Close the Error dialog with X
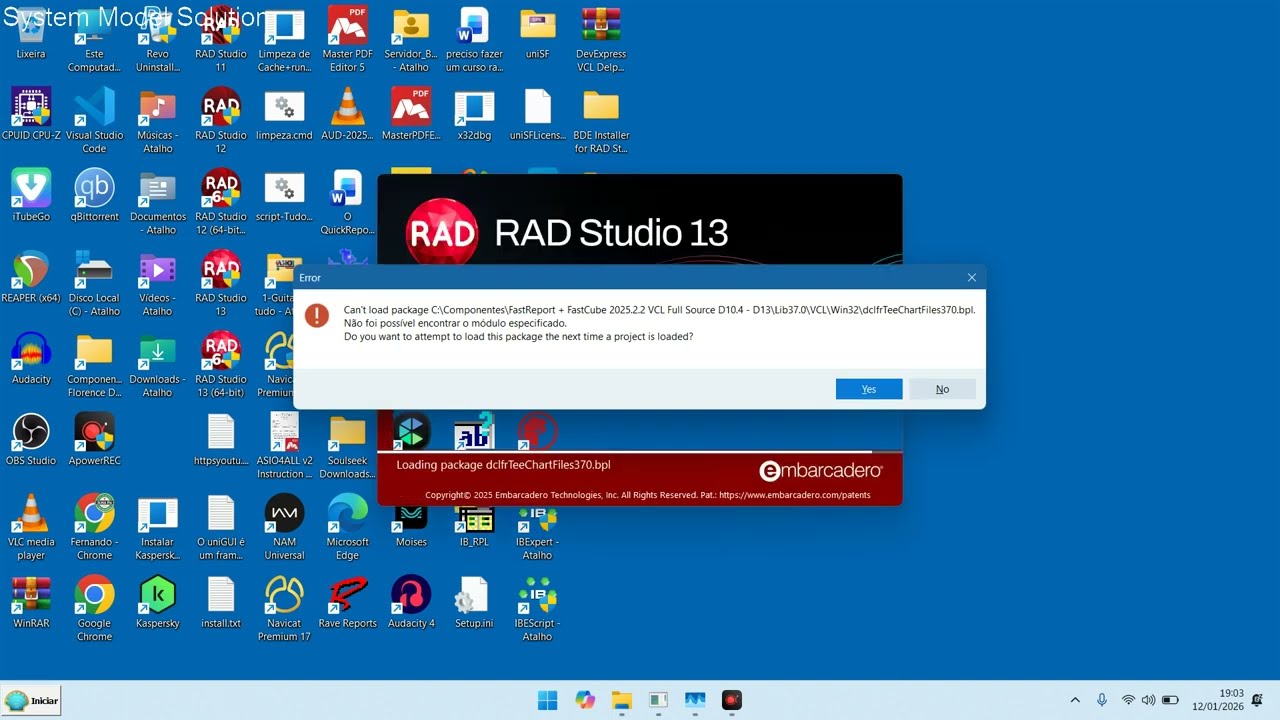 [971, 277]
